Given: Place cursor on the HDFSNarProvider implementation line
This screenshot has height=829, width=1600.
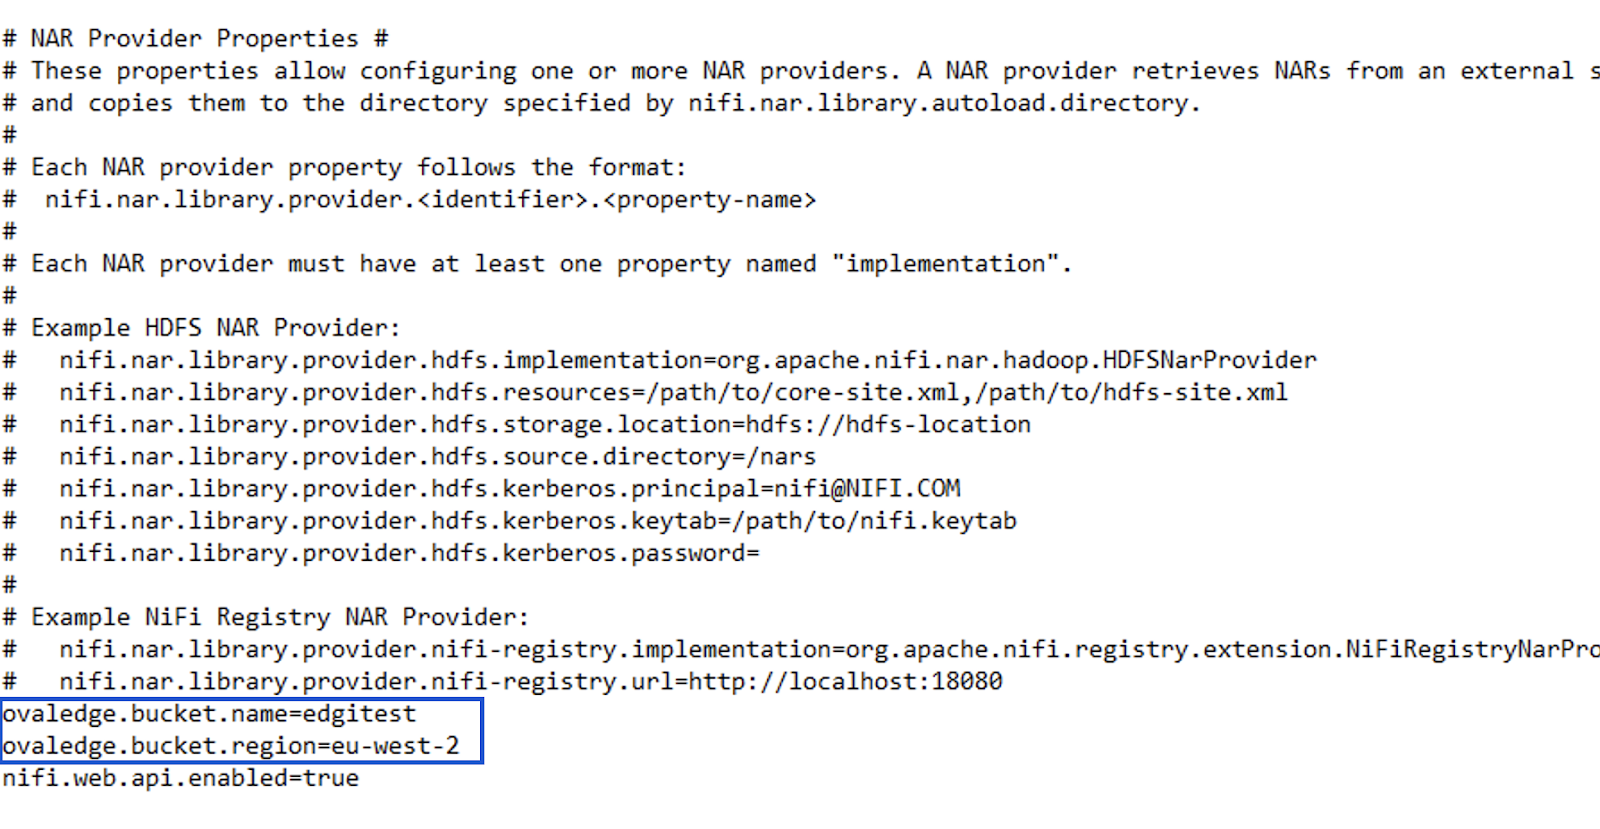Looking at the screenshot, I should (x=687, y=360).
